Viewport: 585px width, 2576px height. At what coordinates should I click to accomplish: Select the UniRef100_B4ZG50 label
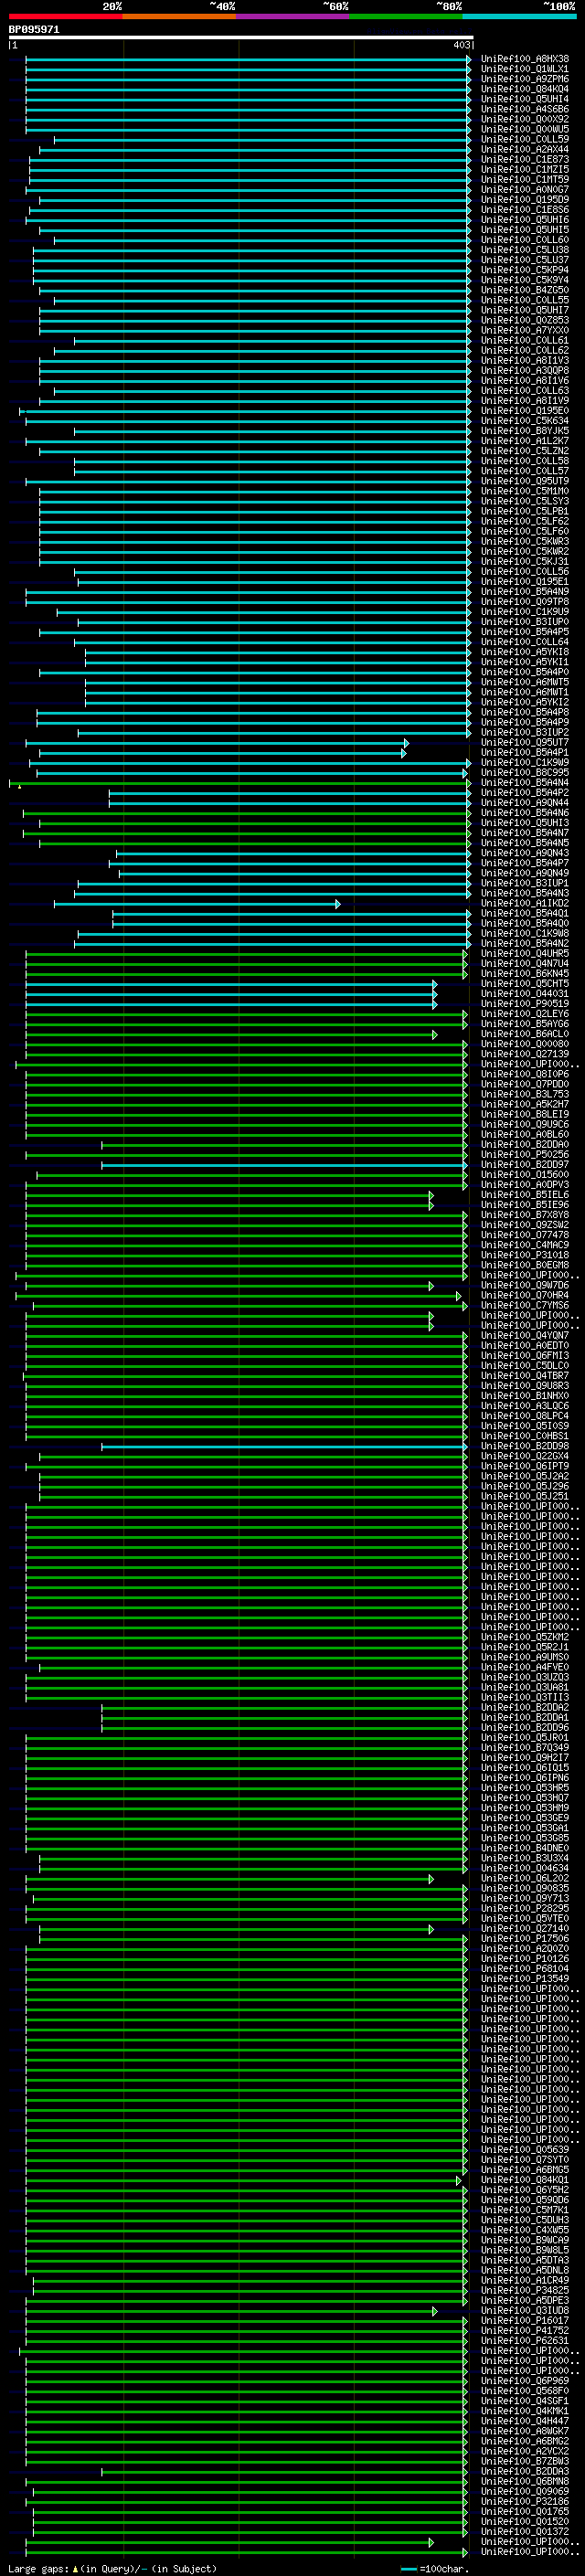pos(524,290)
